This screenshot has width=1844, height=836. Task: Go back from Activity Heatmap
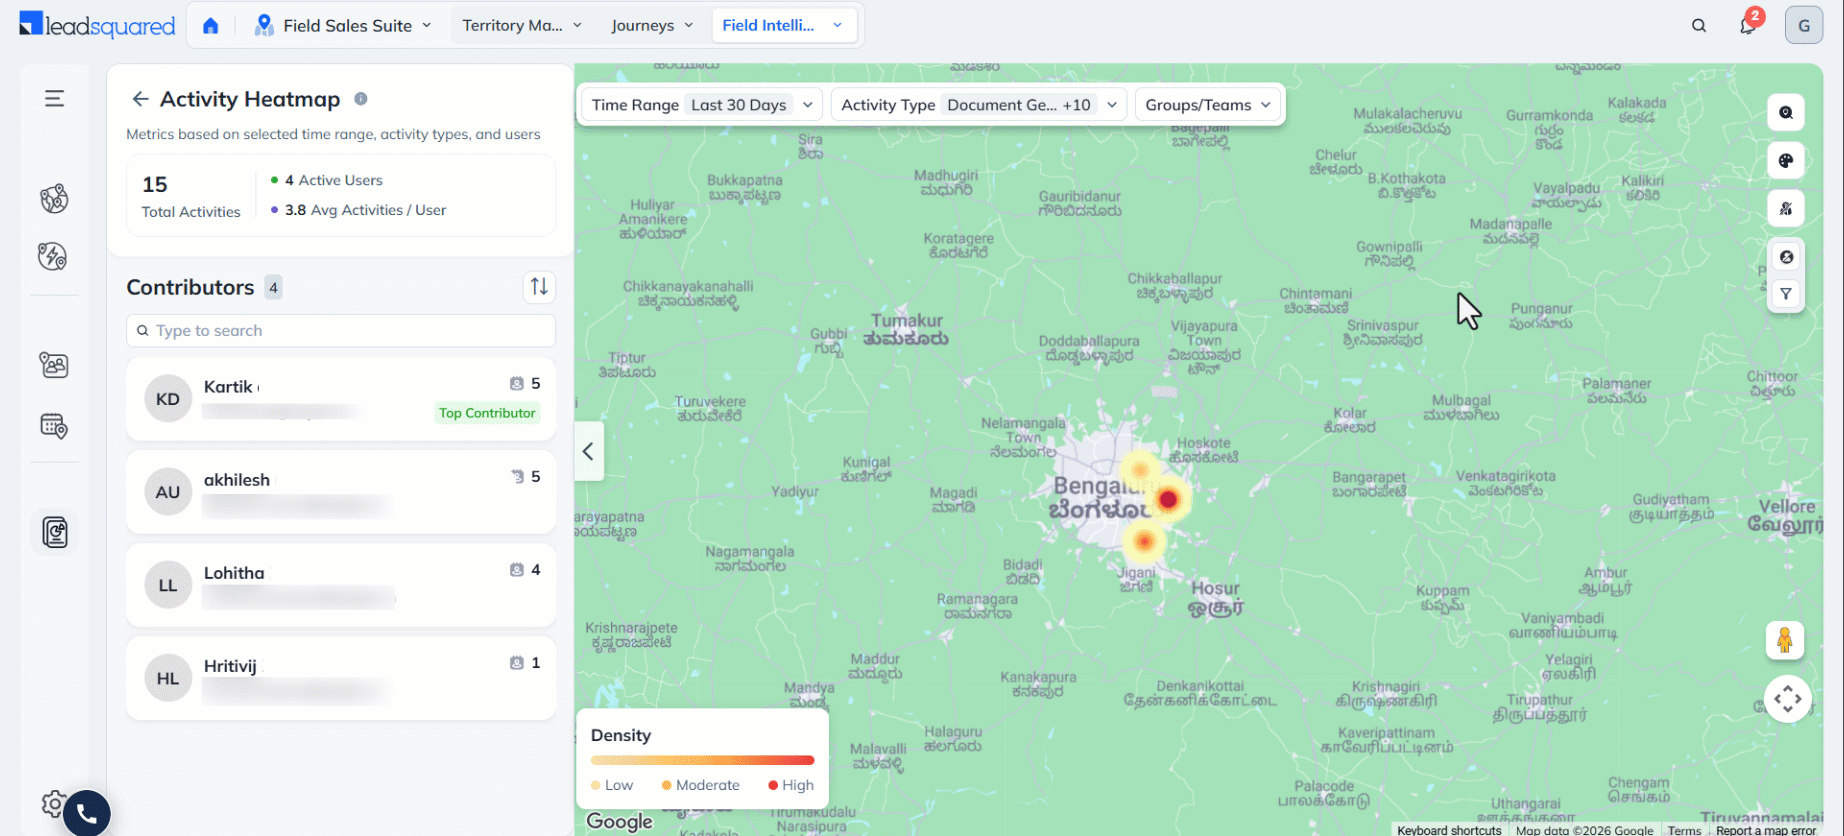(x=140, y=99)
